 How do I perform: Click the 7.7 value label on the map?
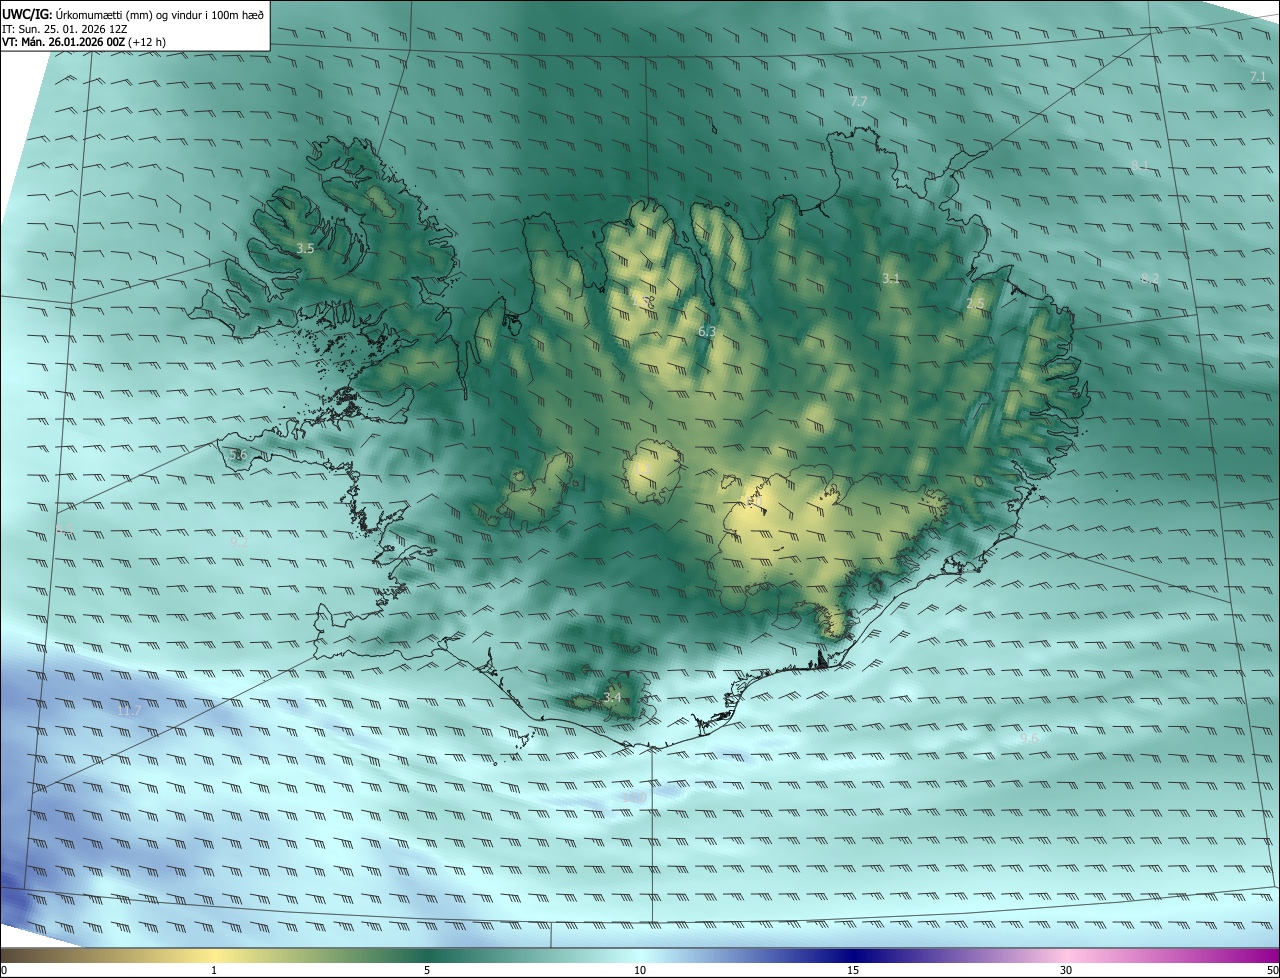(858, 102)
